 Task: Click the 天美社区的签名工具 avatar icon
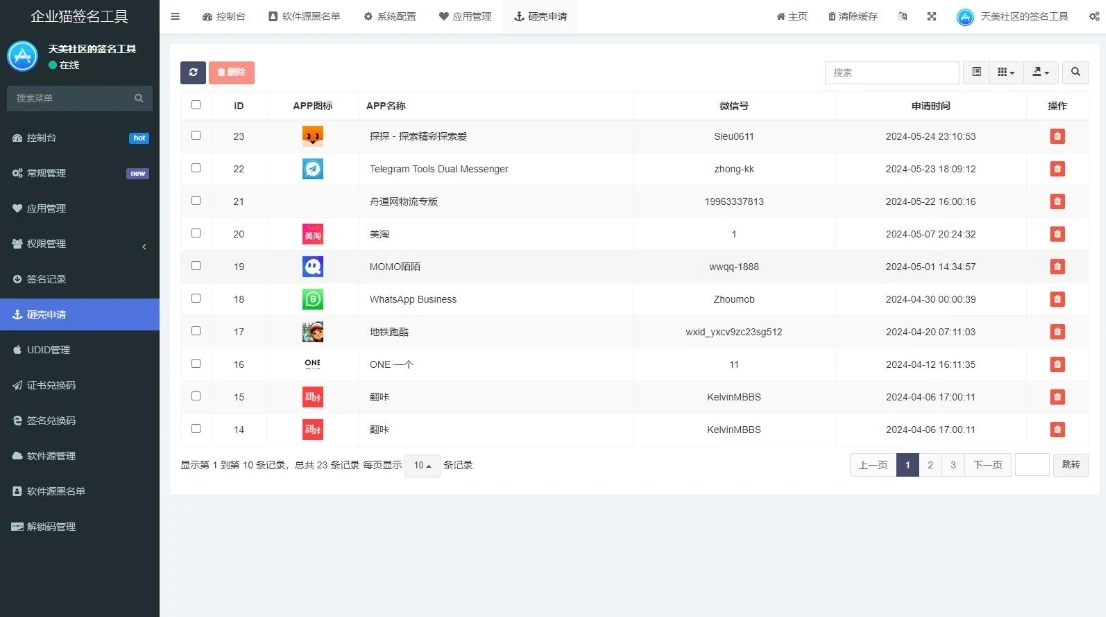[962, 16]
